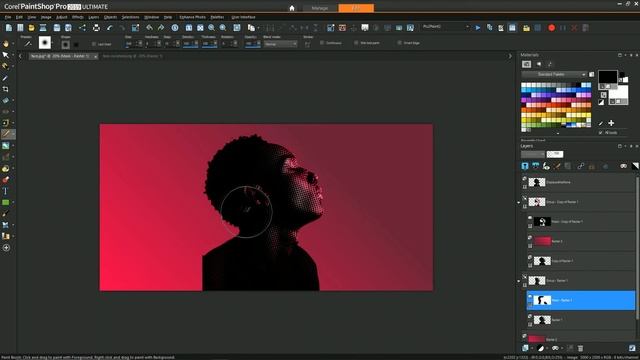This screenshot has width=640, height=360.
Task: Click the Save icon
Action: (x=57, y=28)
